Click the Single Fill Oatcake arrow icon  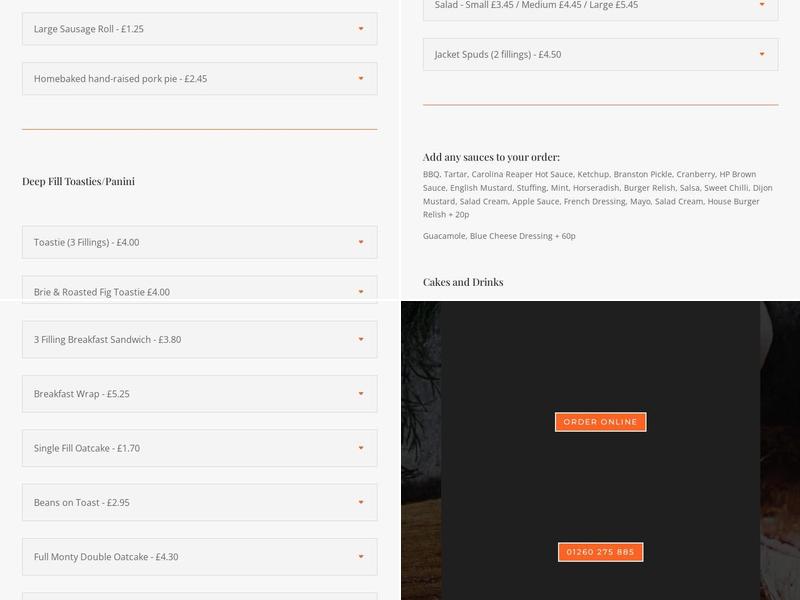coord(361,448)
